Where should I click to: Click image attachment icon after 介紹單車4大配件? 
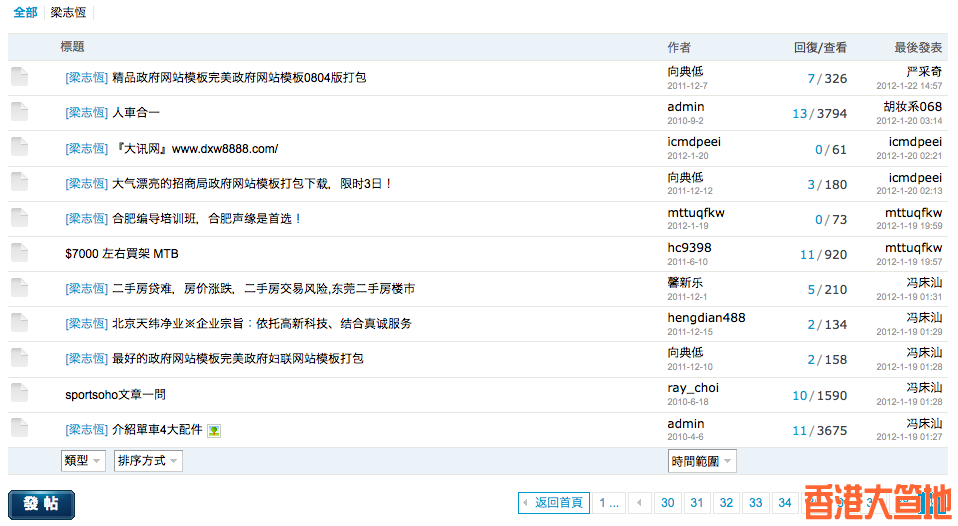214,431
